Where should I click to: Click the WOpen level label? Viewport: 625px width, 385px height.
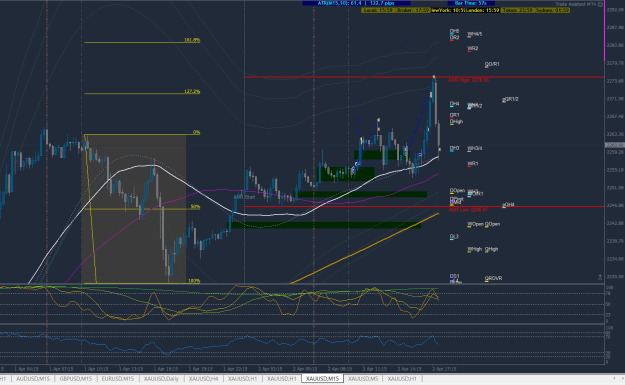coord(475,224)
